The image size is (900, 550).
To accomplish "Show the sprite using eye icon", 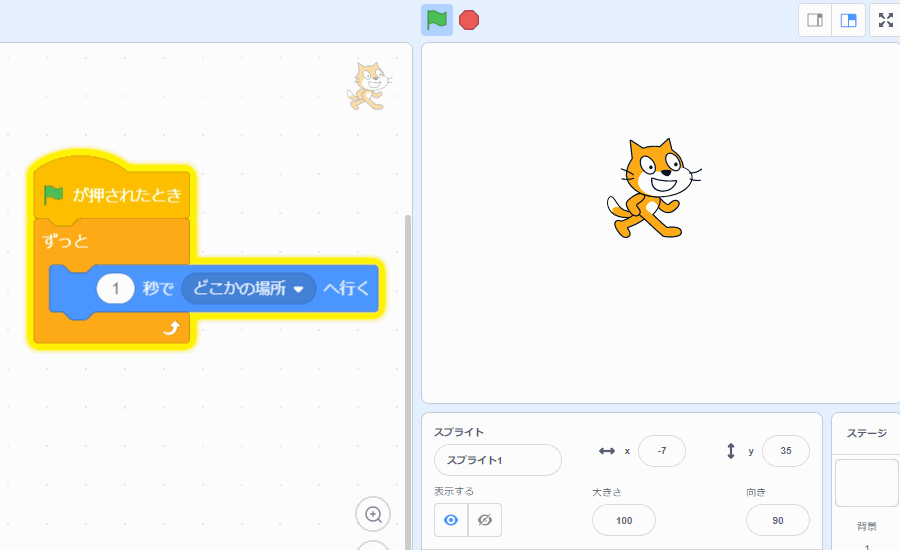I will (x=451, y=520).
